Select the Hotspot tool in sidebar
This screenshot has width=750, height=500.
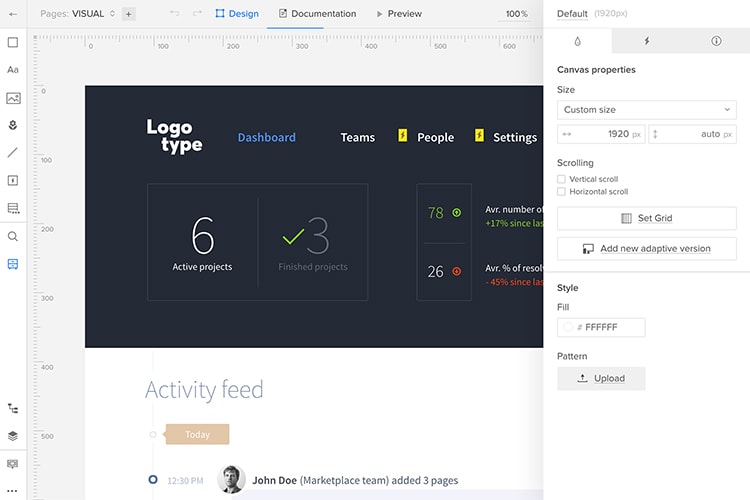click(x=13, y=180)
